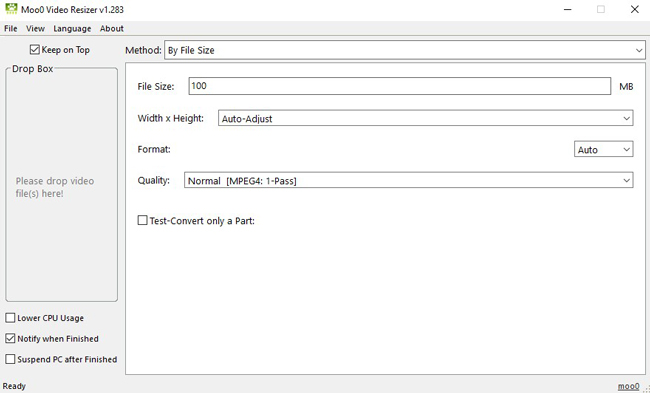Click the Quality label
This screenshot has width=650, height=393.
click(154, 180)
